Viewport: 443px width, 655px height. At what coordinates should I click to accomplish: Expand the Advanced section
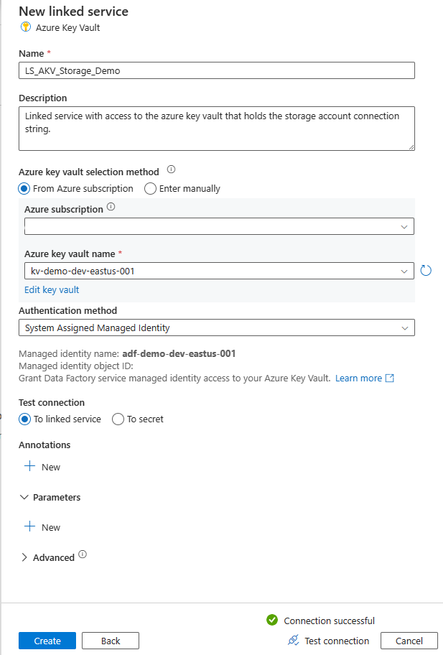point(24,557)
